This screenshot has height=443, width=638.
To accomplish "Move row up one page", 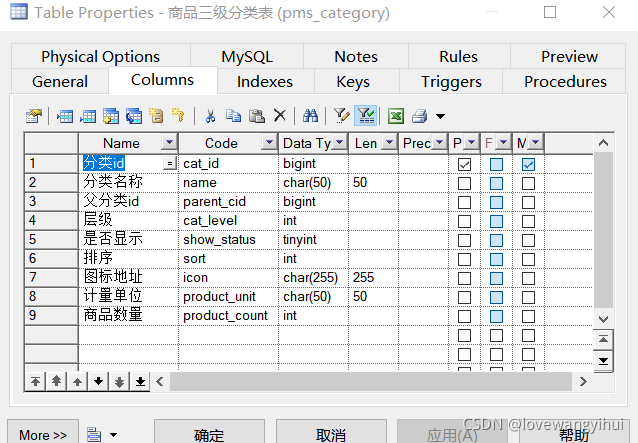I will 56,382.
